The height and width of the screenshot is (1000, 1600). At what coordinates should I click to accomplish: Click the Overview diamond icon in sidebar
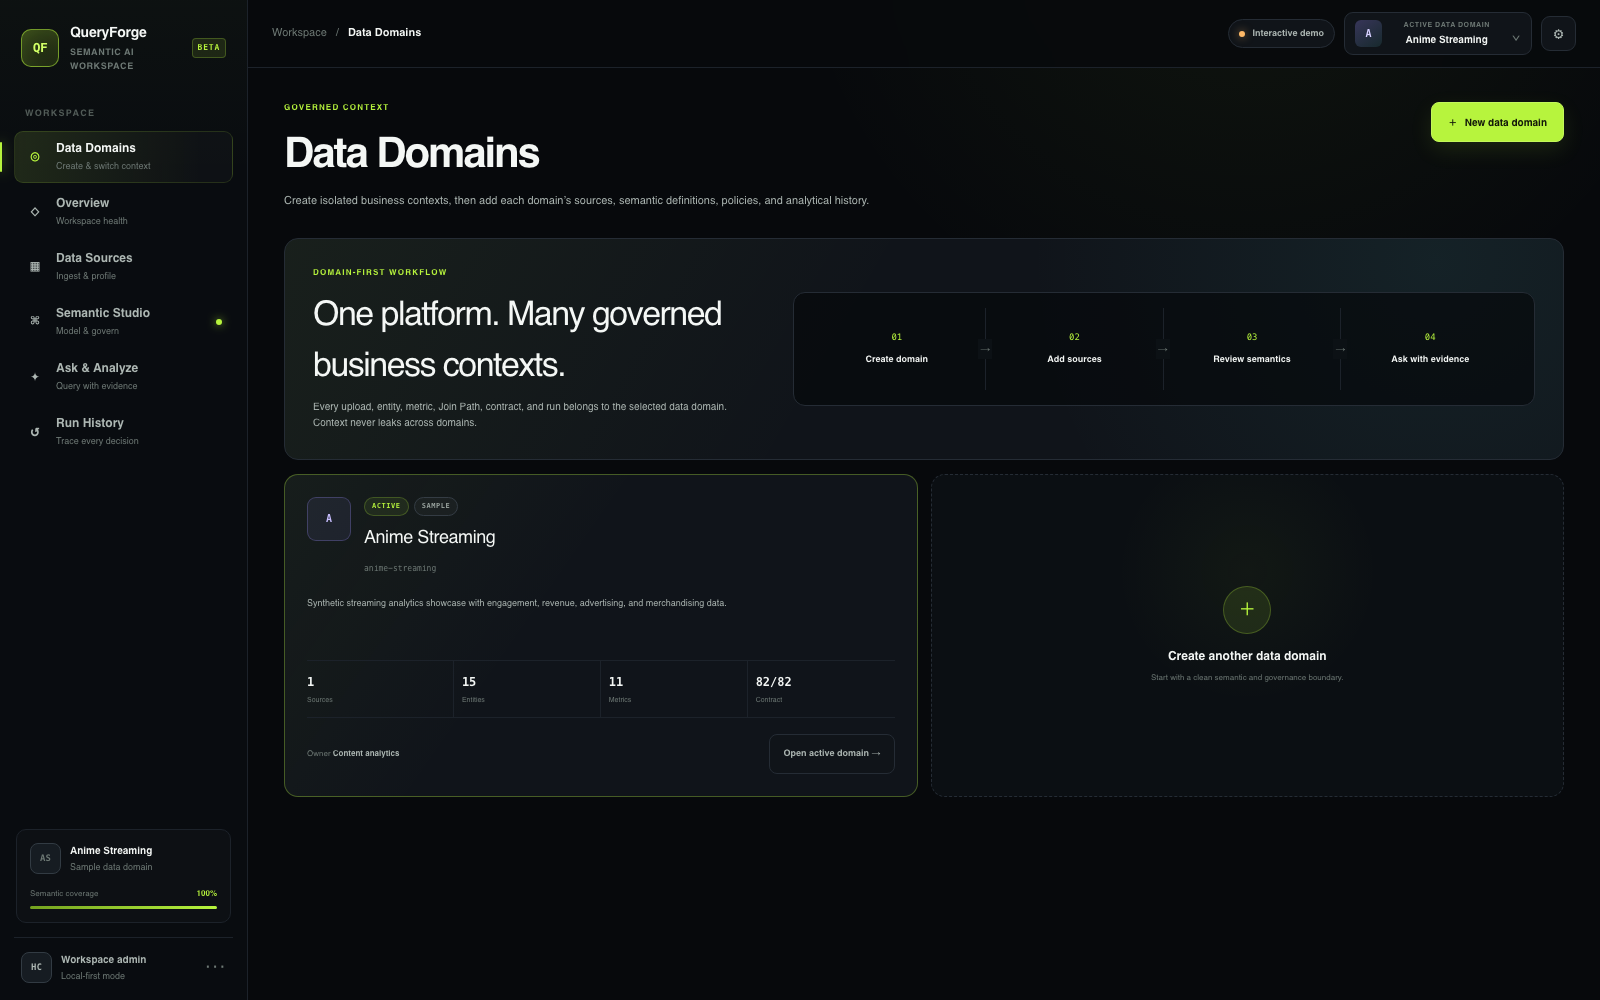35,212
